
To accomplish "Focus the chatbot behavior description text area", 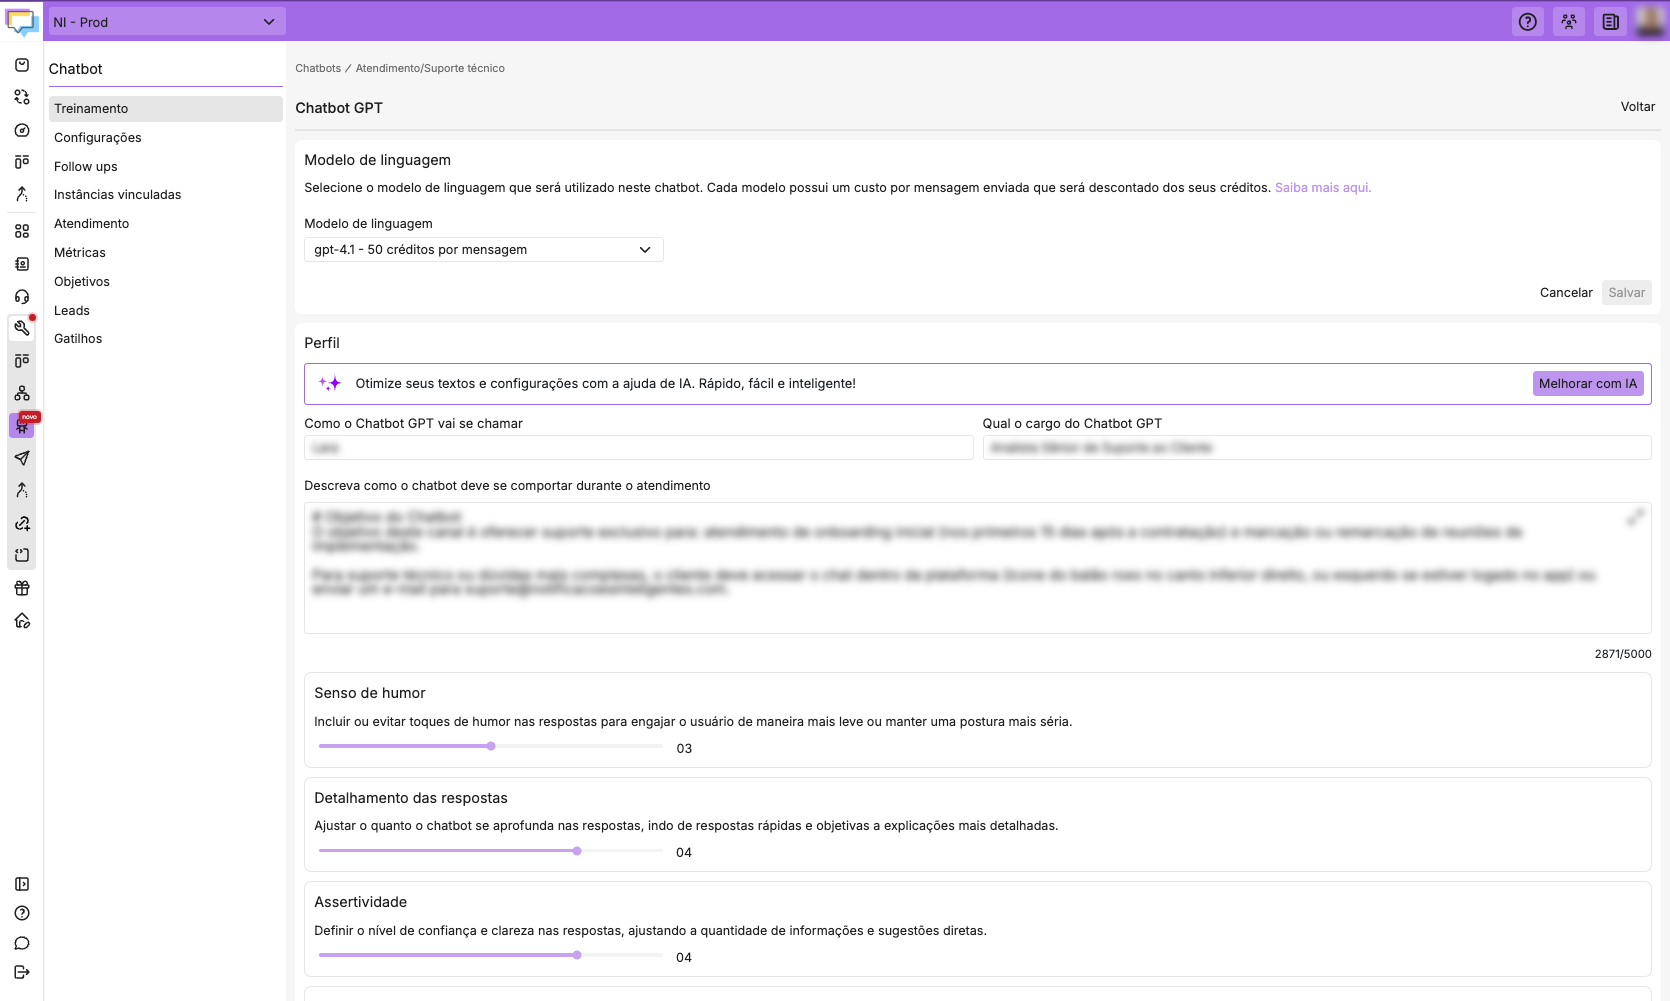I will [978, 568].
